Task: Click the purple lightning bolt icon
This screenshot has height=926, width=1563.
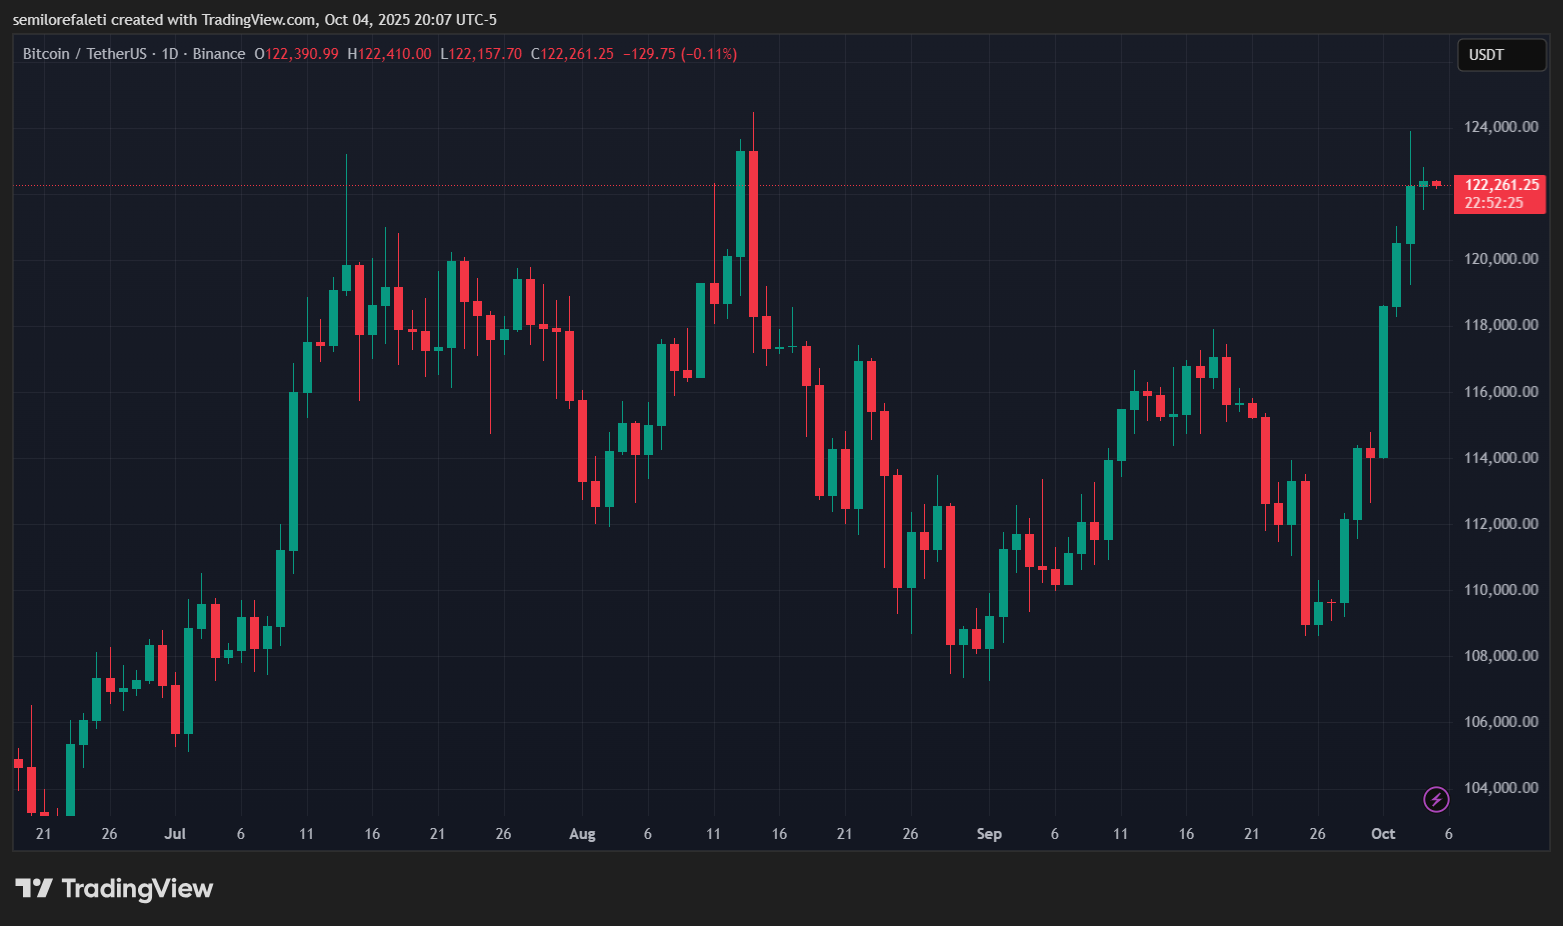Action: 1436,799
